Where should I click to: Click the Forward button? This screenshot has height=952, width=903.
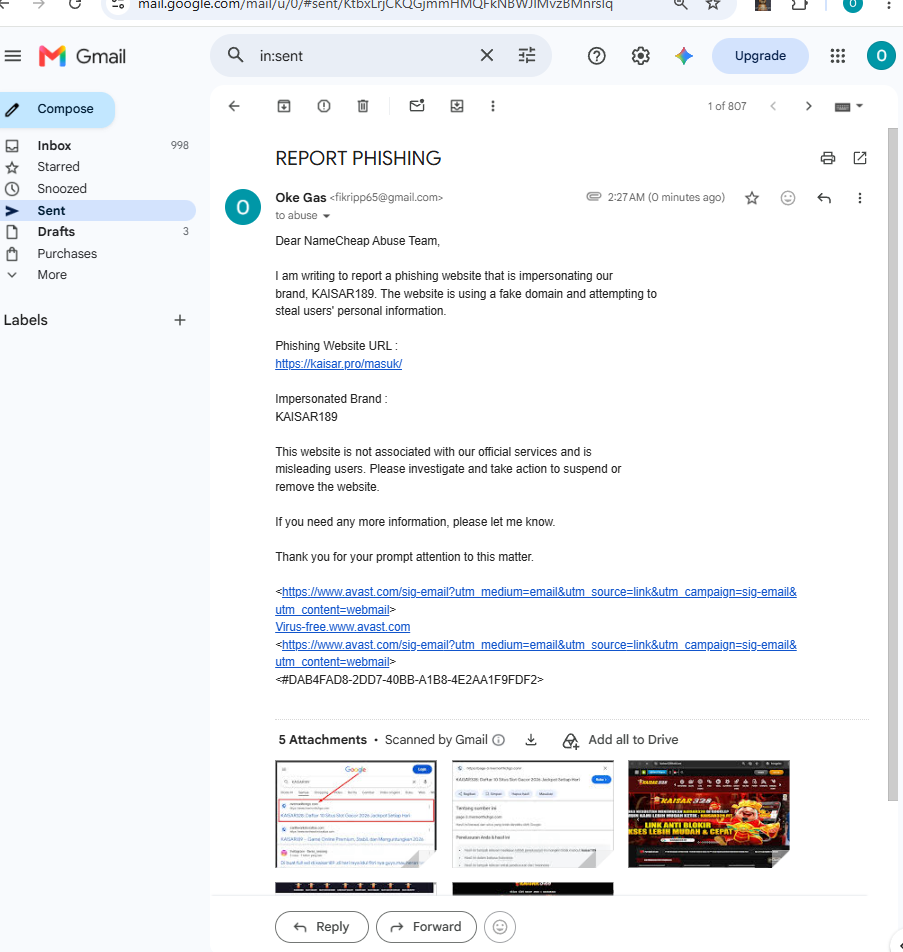426,926
